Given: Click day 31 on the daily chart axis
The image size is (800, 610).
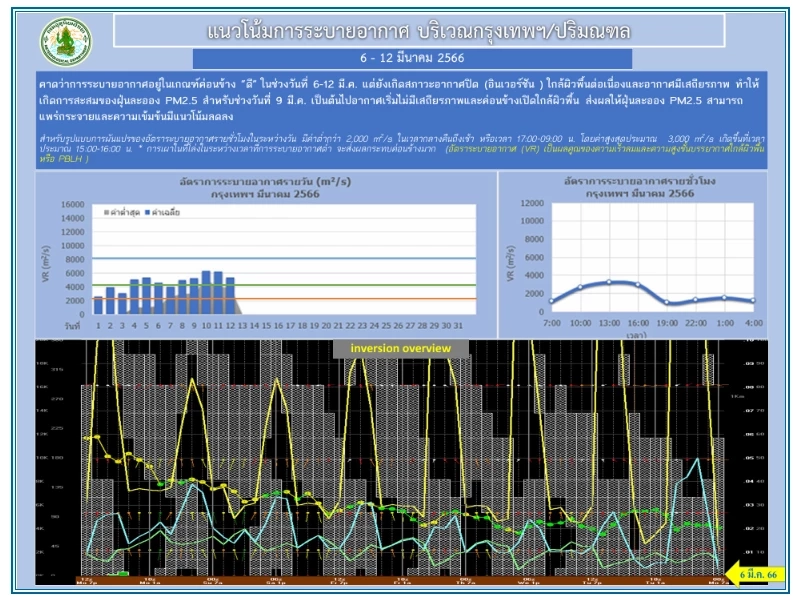Looking at the screenshot, I should [458, 325].
